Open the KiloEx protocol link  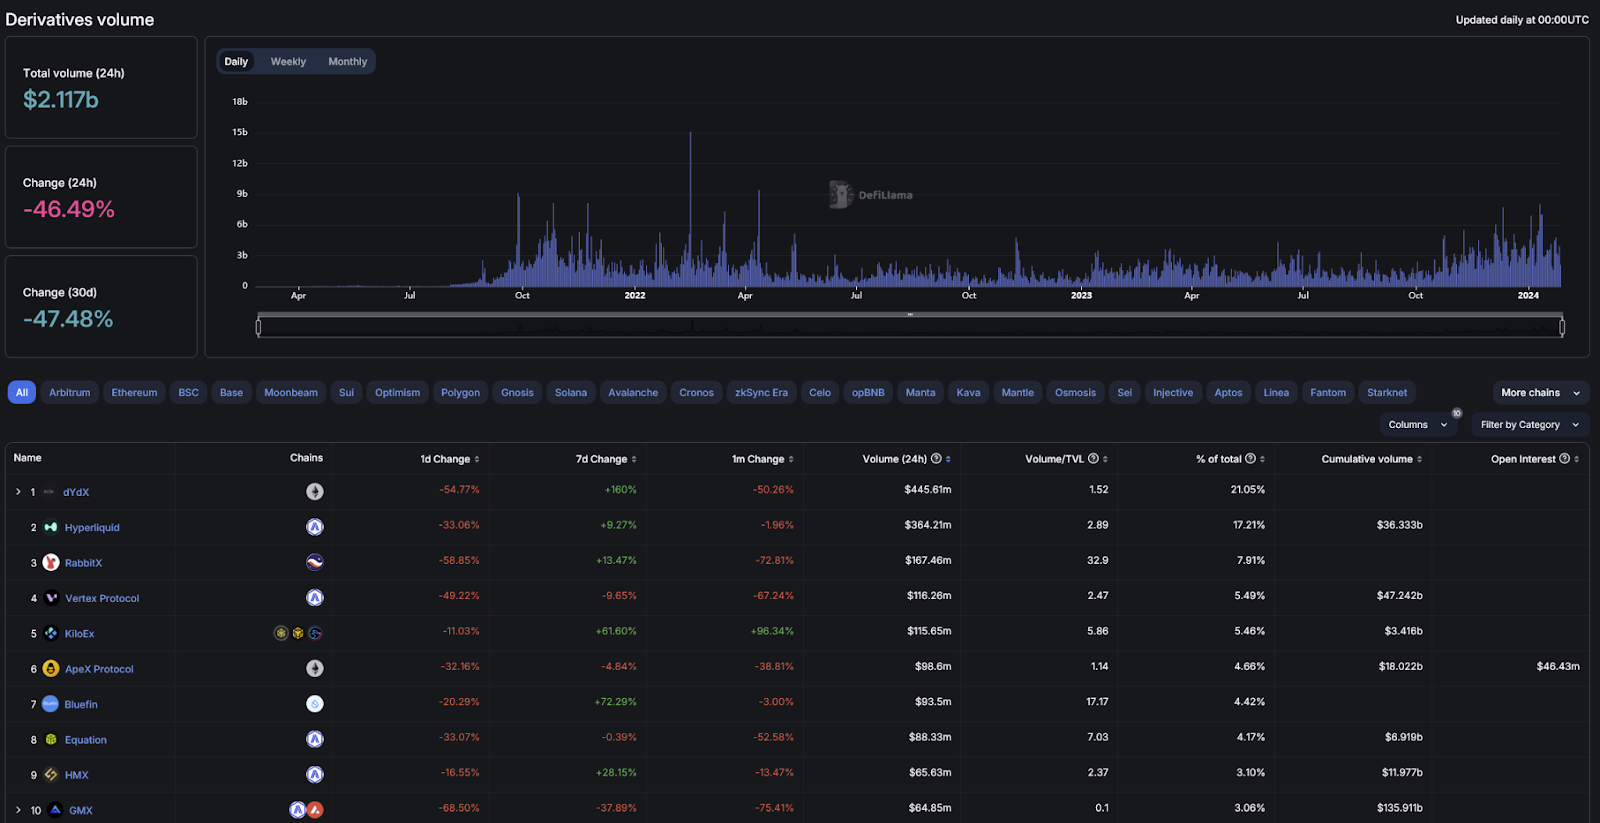click(80, 634)
